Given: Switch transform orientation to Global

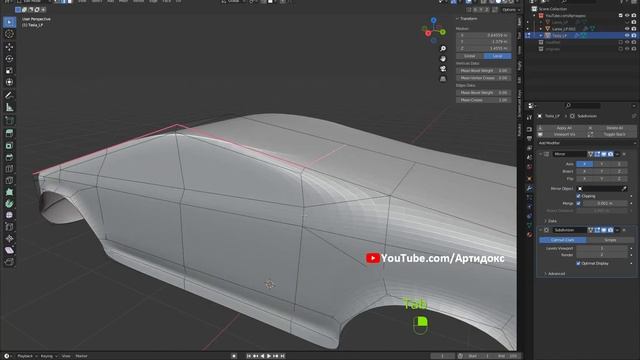Looking at the screenshot, I should coord(470,56).
